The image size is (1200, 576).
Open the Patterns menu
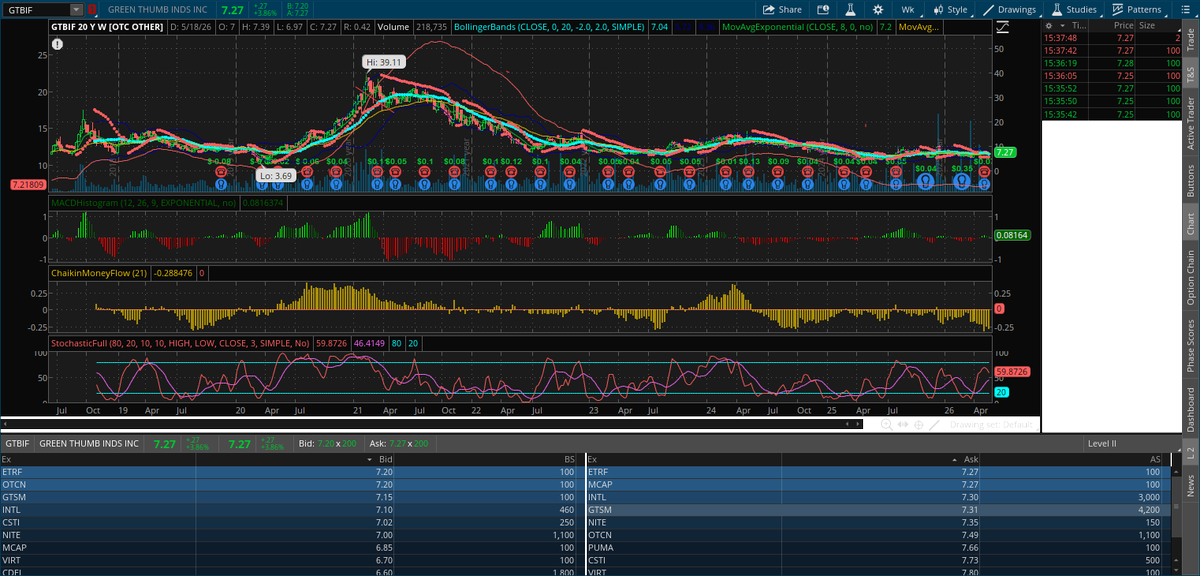tap(1137, 9)
